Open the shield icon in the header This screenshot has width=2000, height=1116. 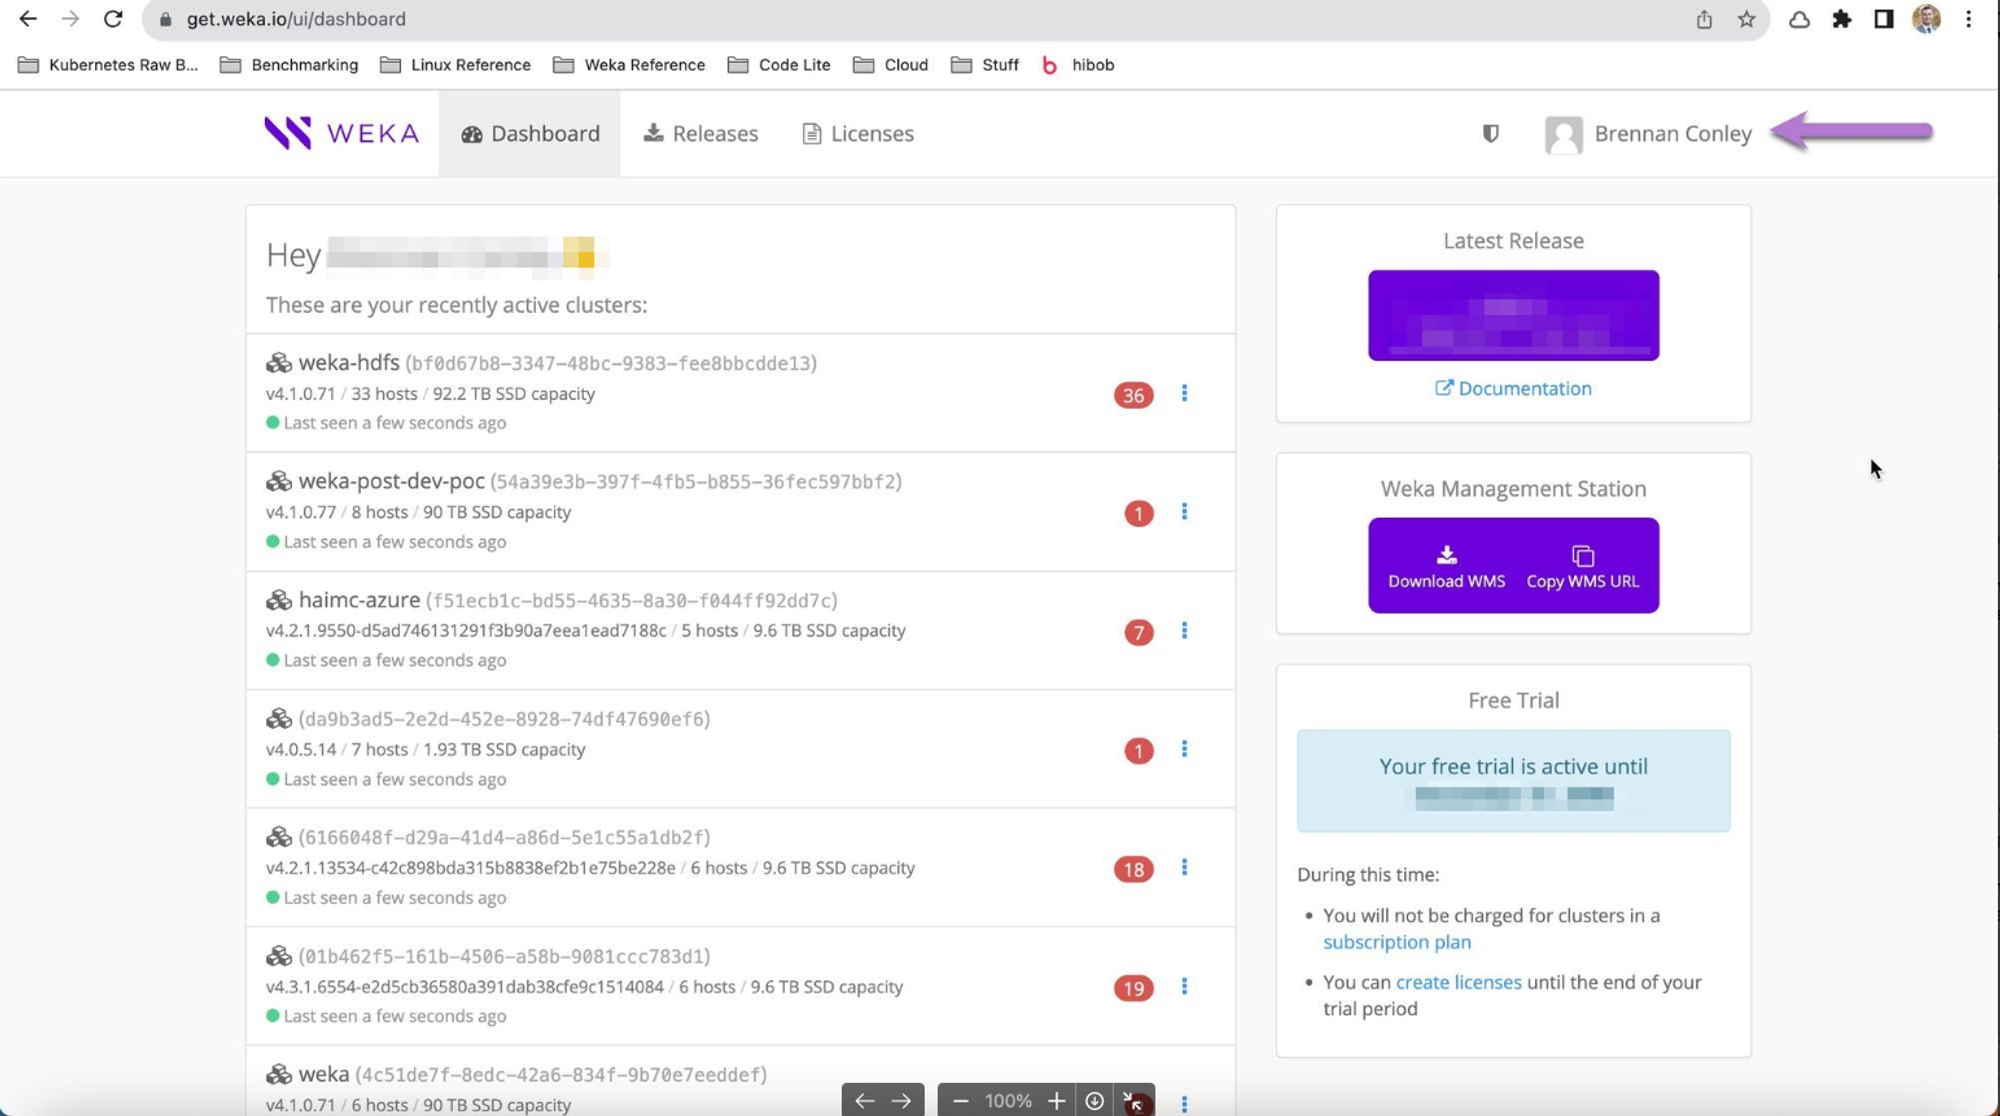(x=1490, y=133)
